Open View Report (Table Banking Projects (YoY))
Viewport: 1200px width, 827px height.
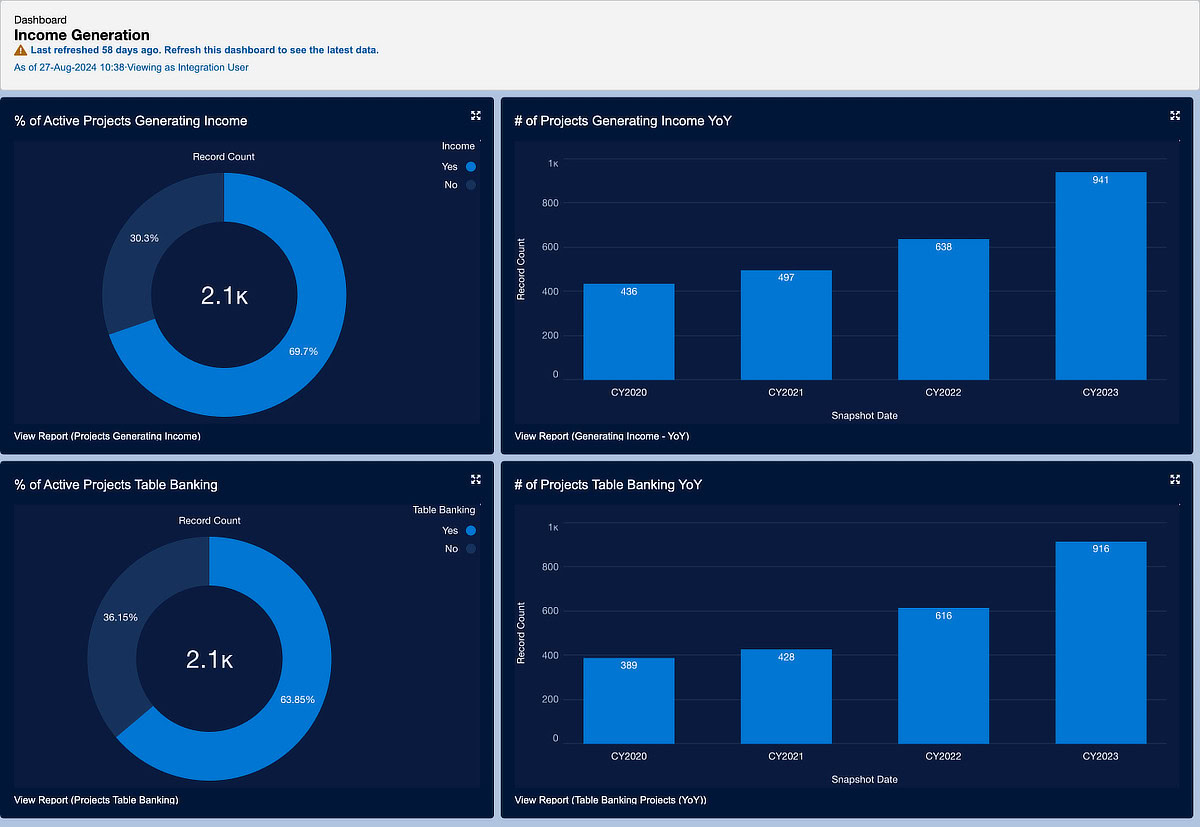(x=610, y=800)
